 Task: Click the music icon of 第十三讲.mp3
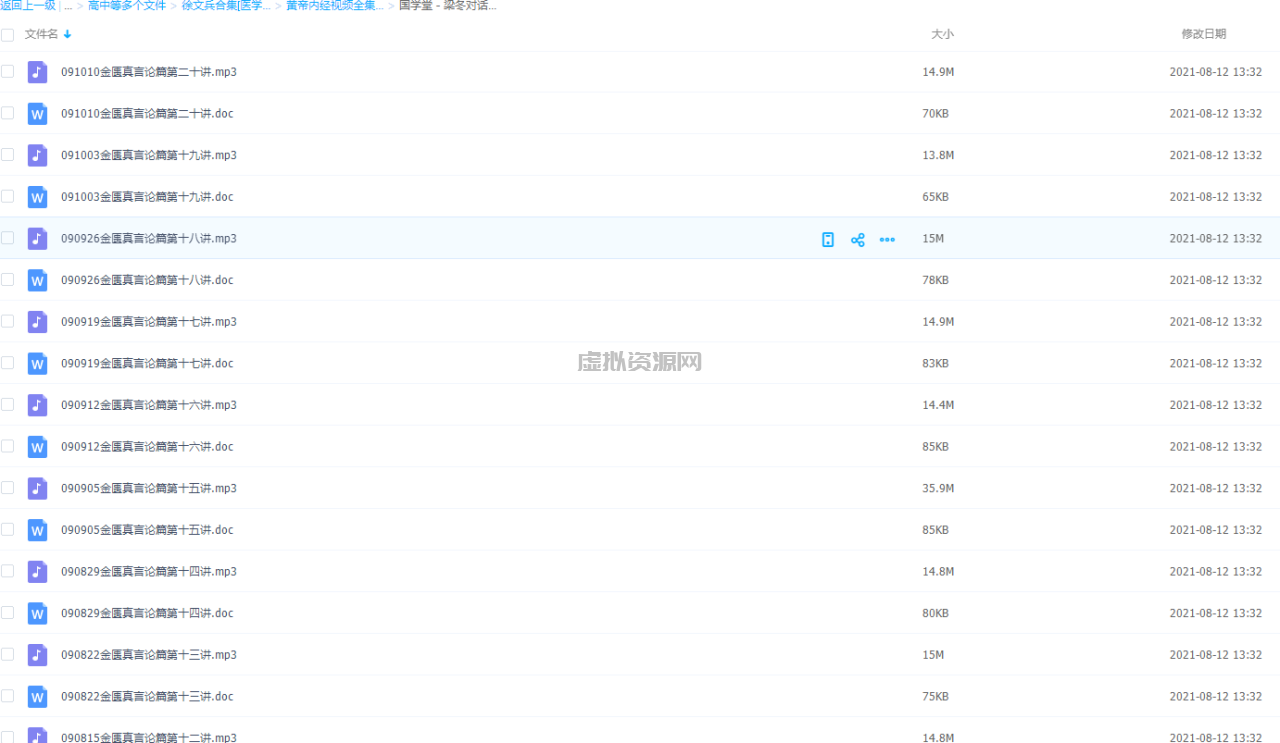click(x=37, y=655)
